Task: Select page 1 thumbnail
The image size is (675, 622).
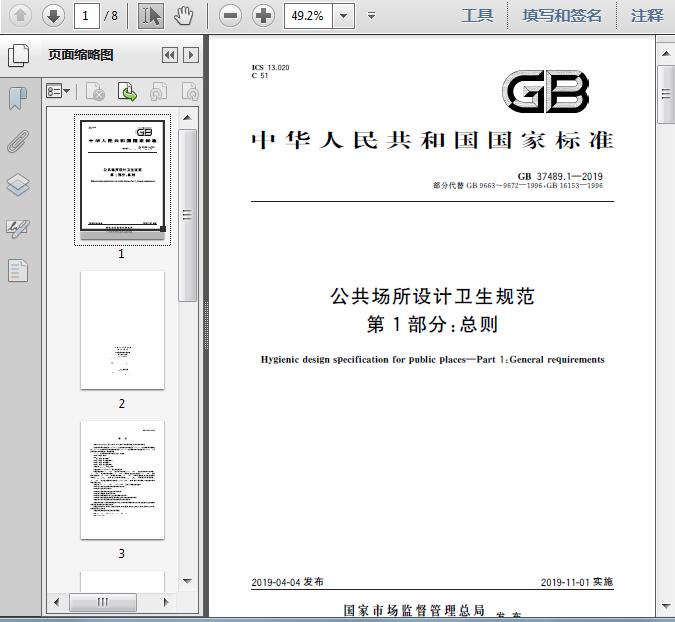Action: (122, 179)
